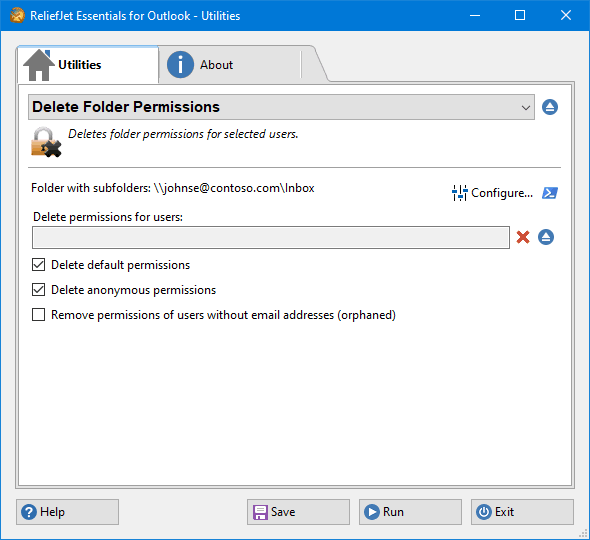Viewport: 590px width, 540px height.
Task: Click the ReliefJet app icon in title bar
Action: (x=17, y=15)
